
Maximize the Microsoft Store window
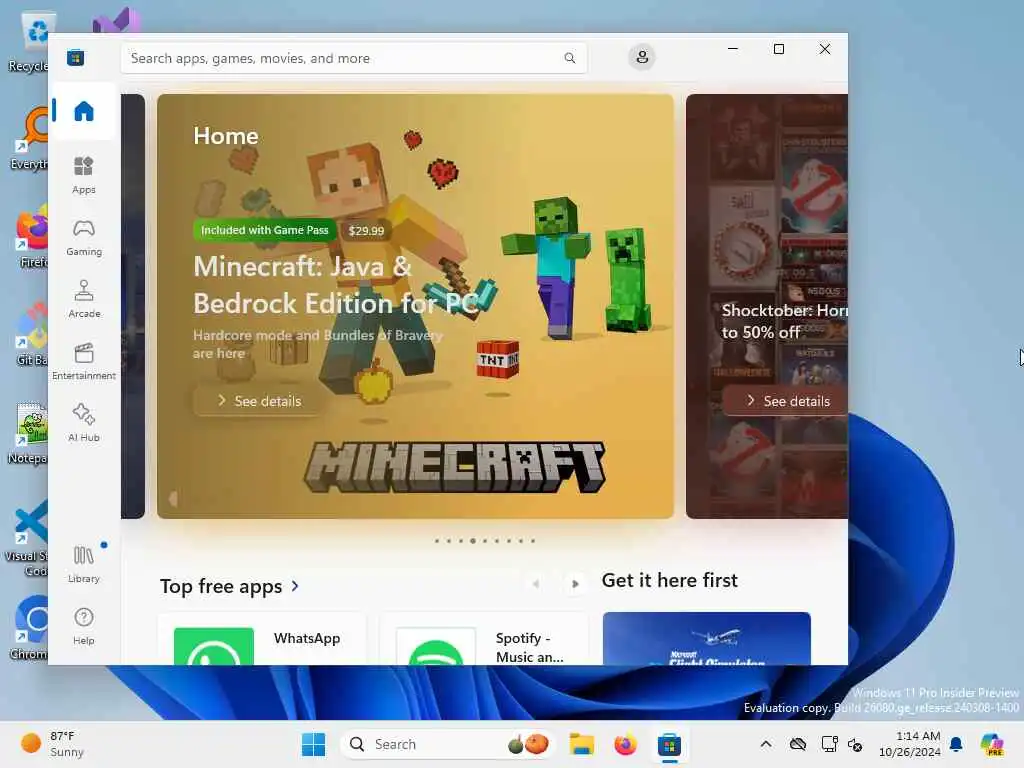[x=778, y=49]
